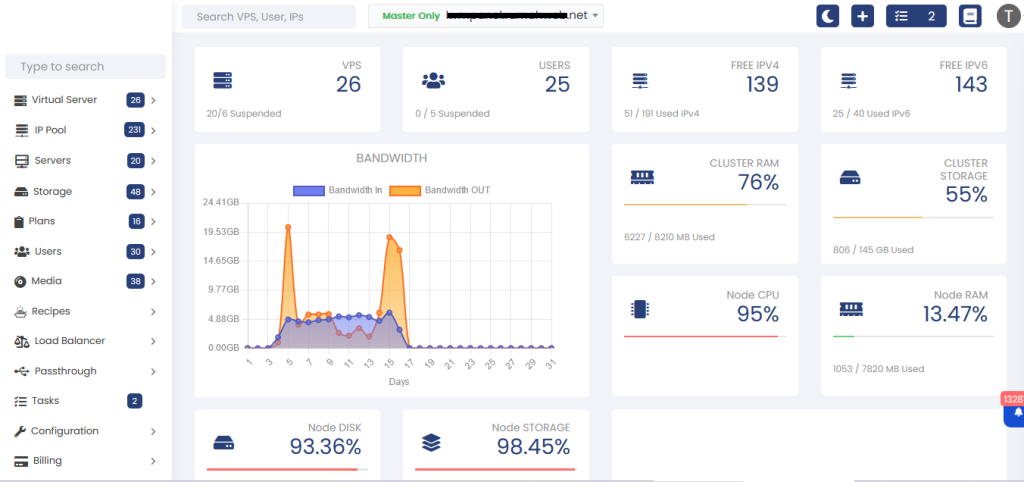Image resolution: width=1024 pixels, height=482 pixels.
Task: Click the Node CPU red progress bar
Action: (700, 337)
